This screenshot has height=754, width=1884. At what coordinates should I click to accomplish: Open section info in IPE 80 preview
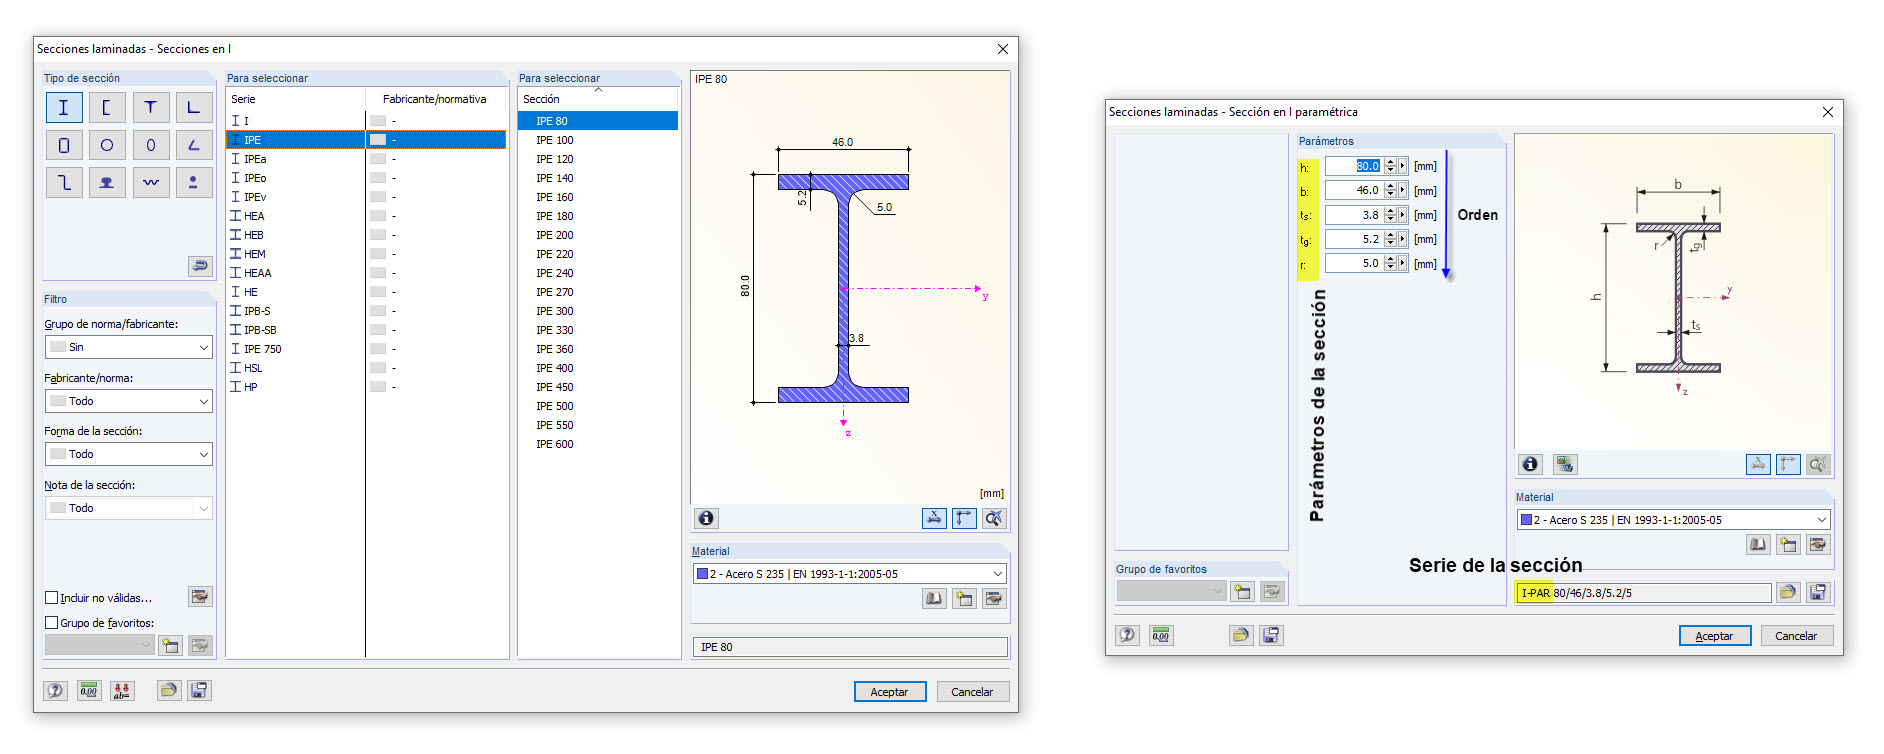(706, 518)
